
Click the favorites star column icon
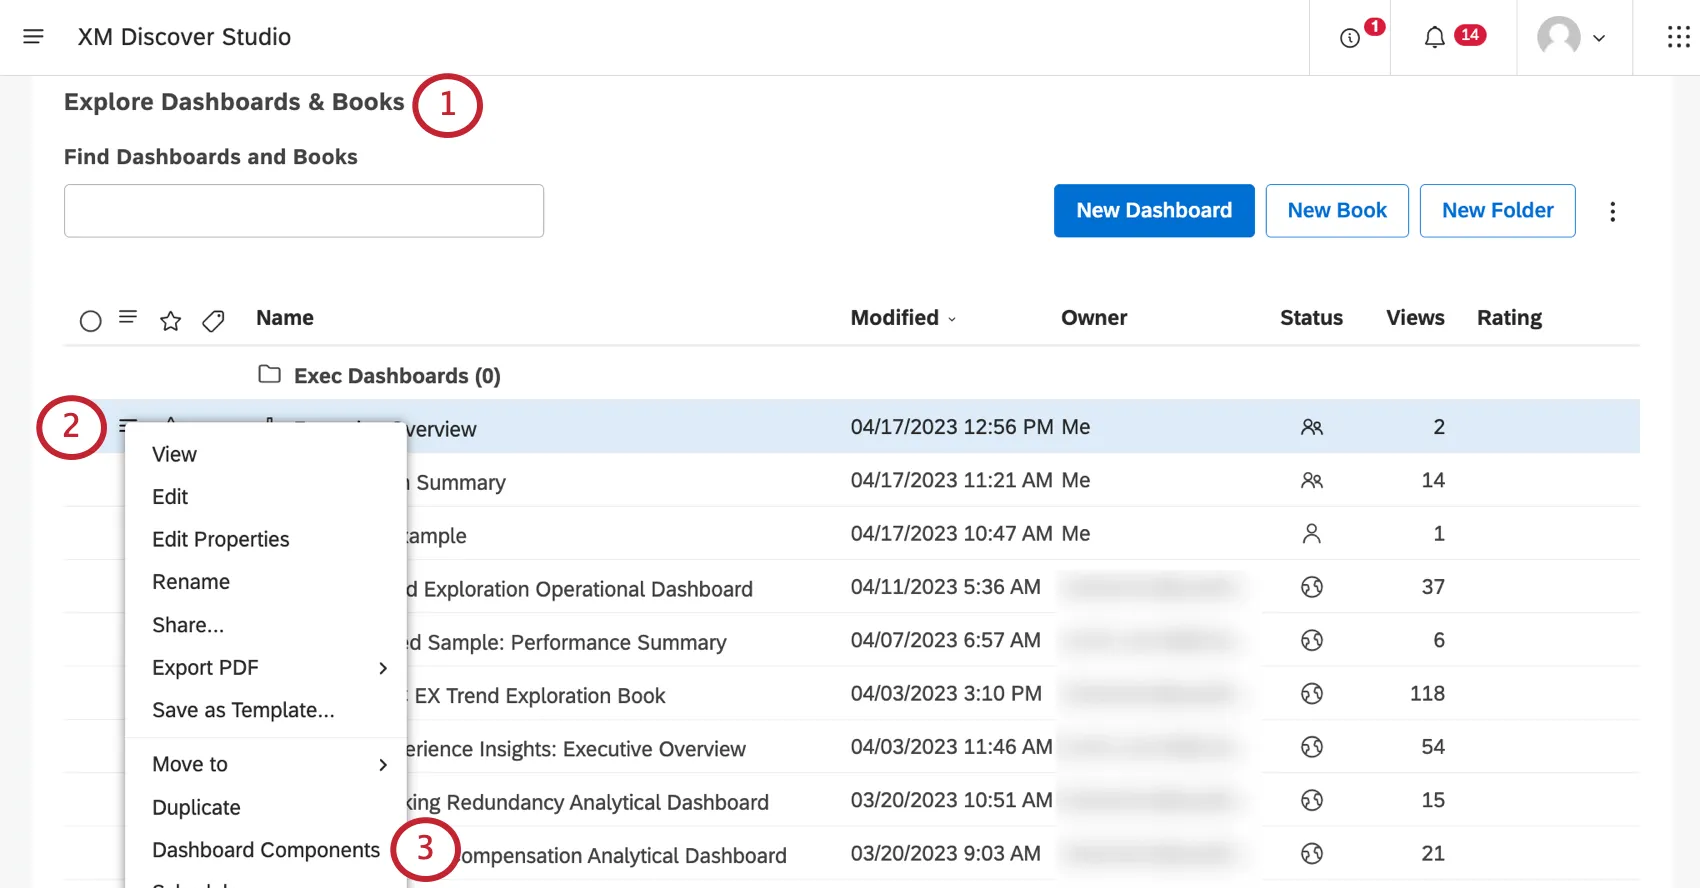point(171,320)
